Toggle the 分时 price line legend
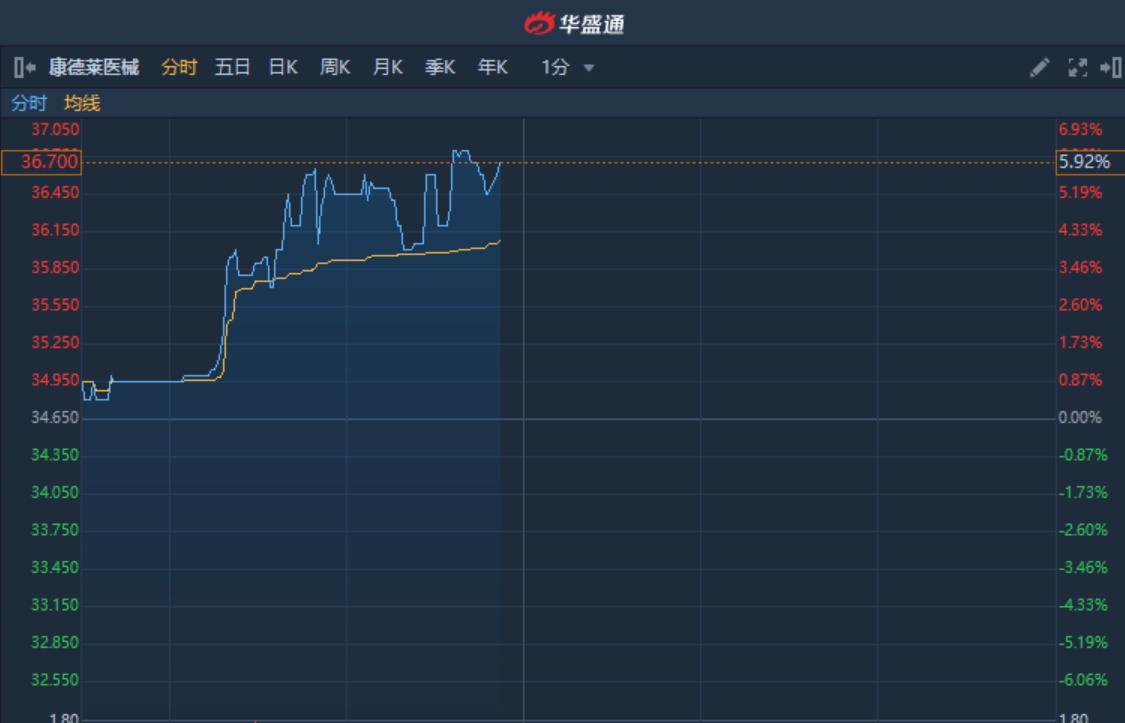Screen dimensions: 1125x723 29,103
